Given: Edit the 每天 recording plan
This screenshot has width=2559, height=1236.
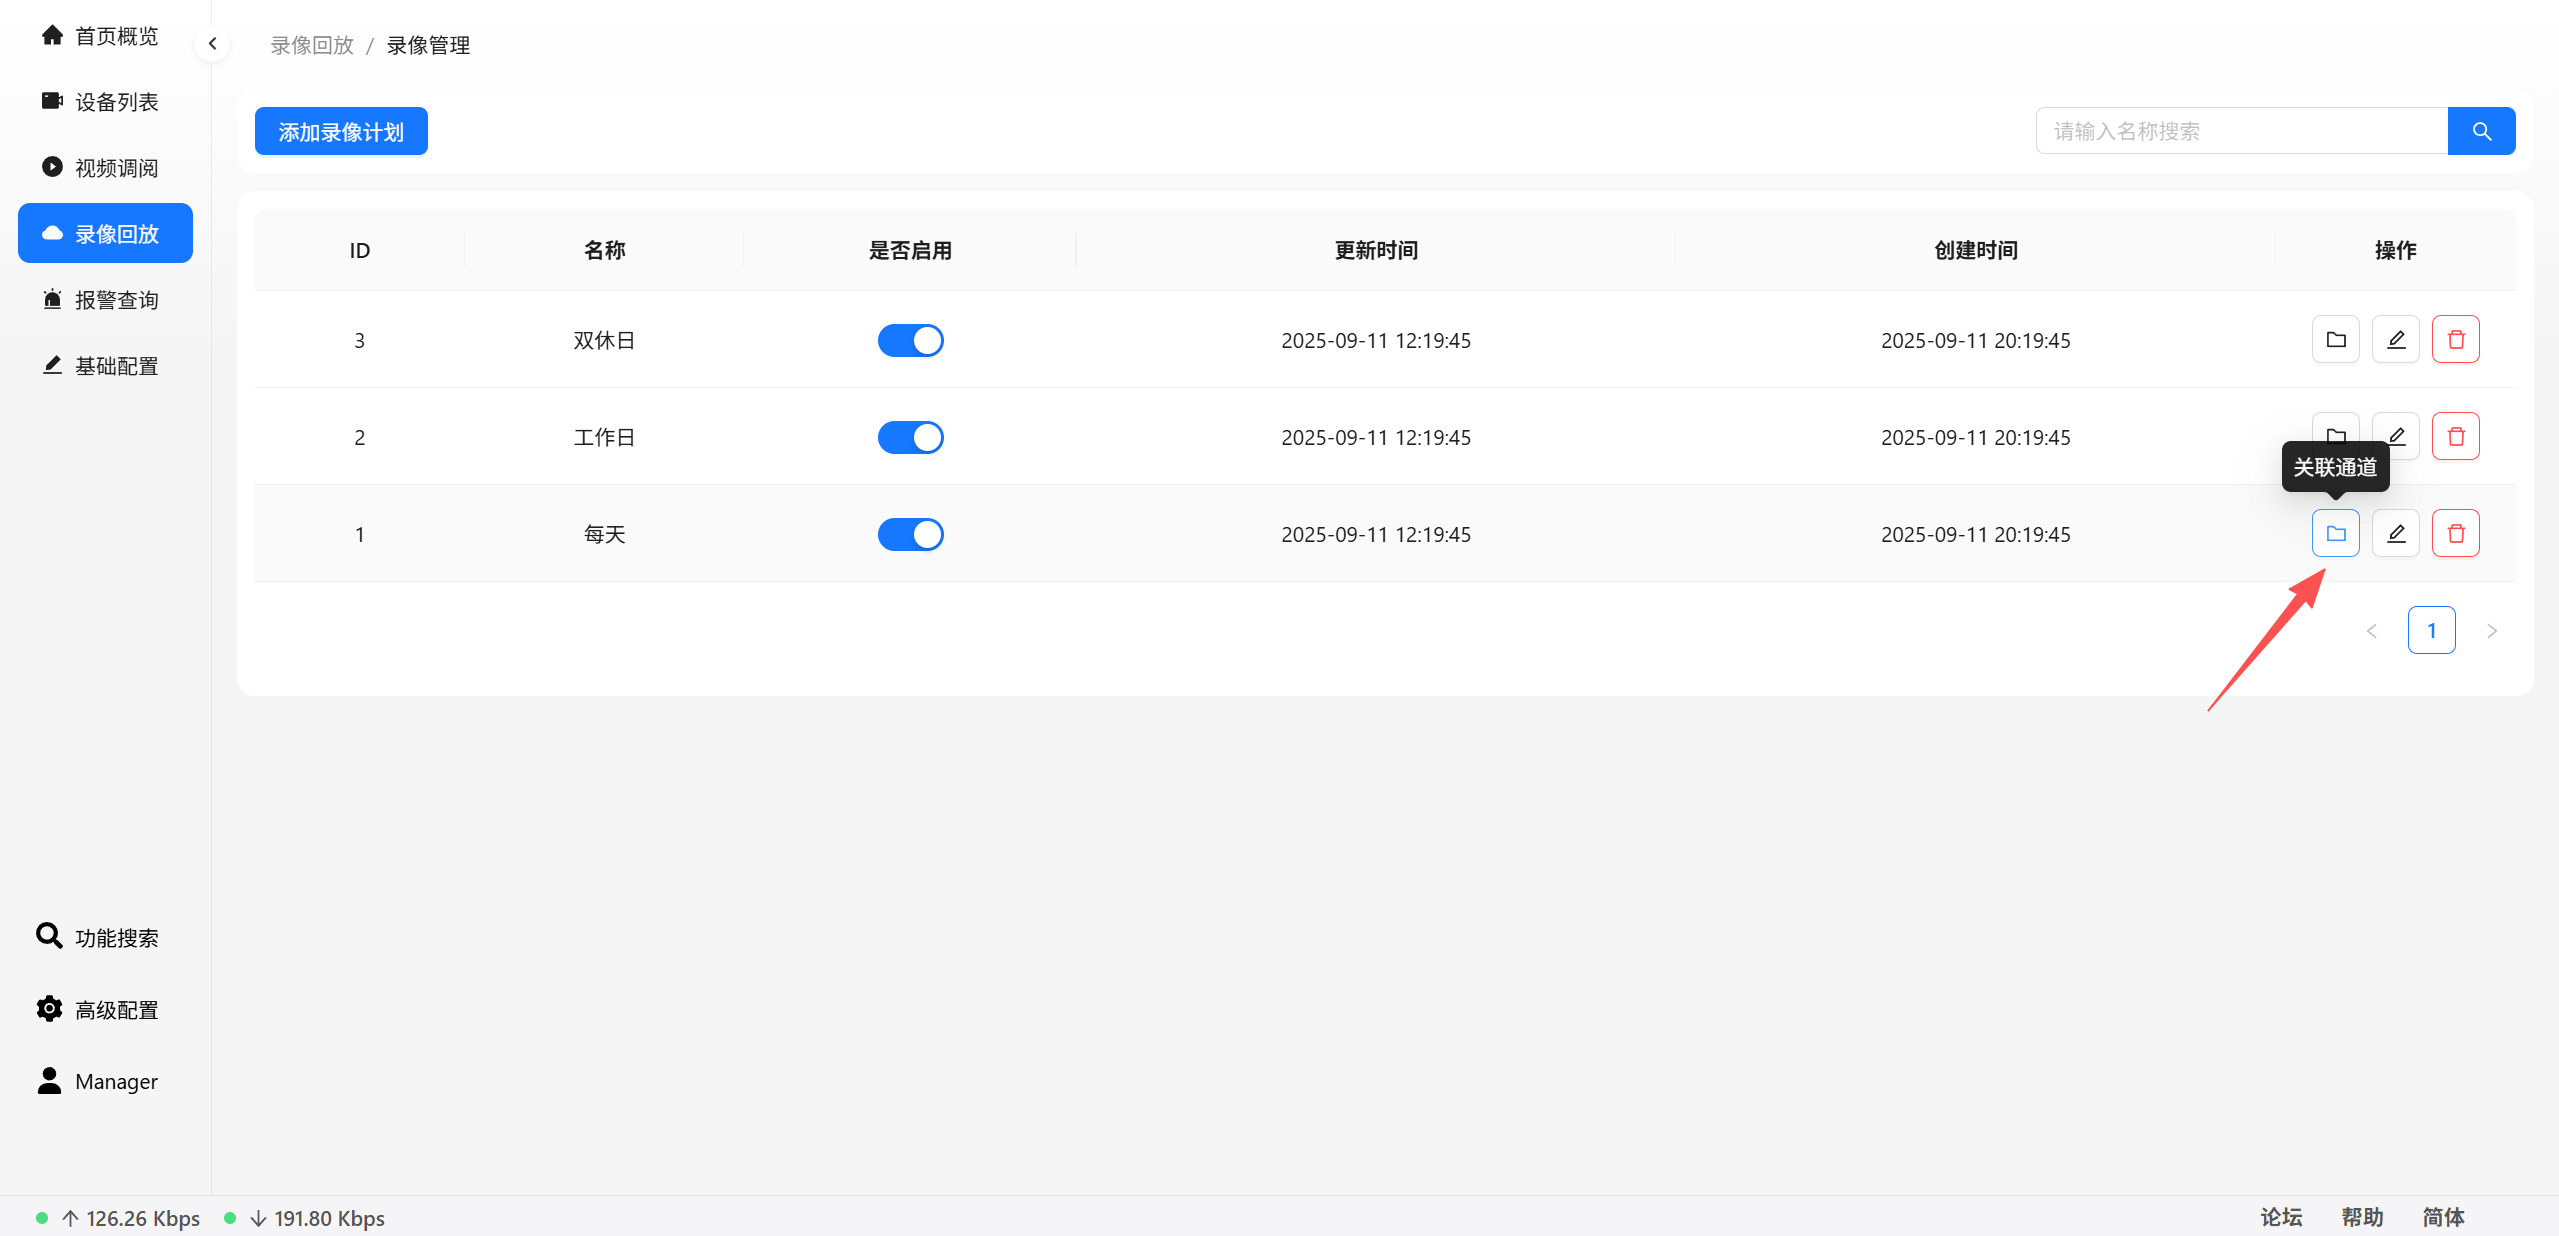Looking at the screenshot, I should coord(2395,533).
